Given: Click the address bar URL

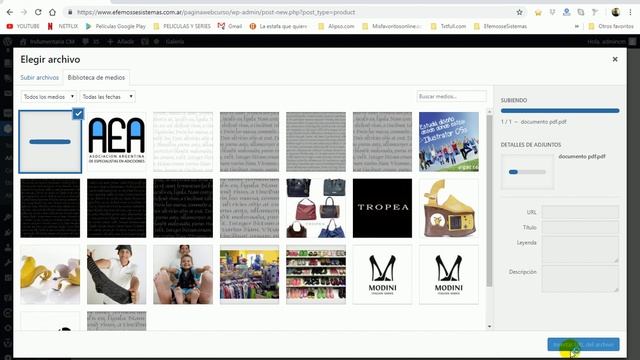Looking at the screenshot, I should (216, 12).
